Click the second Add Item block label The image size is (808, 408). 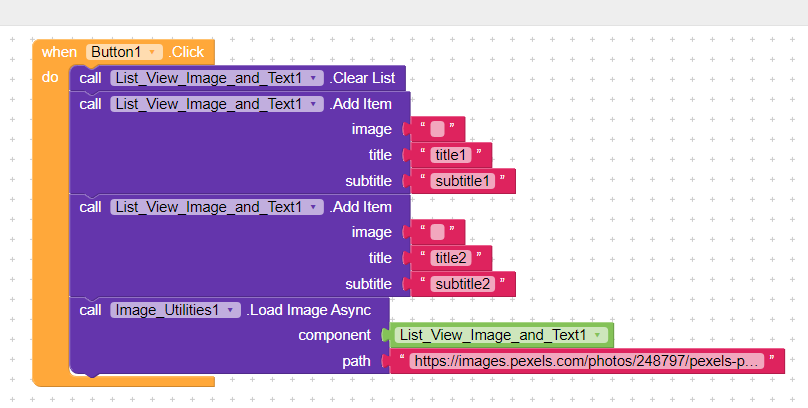click(x=361, y=207)
